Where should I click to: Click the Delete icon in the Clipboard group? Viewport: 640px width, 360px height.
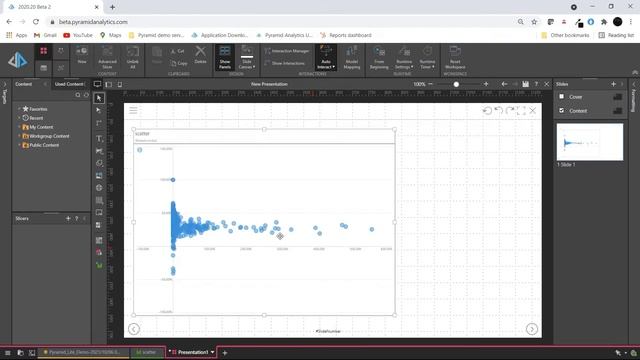click(200, 55)
